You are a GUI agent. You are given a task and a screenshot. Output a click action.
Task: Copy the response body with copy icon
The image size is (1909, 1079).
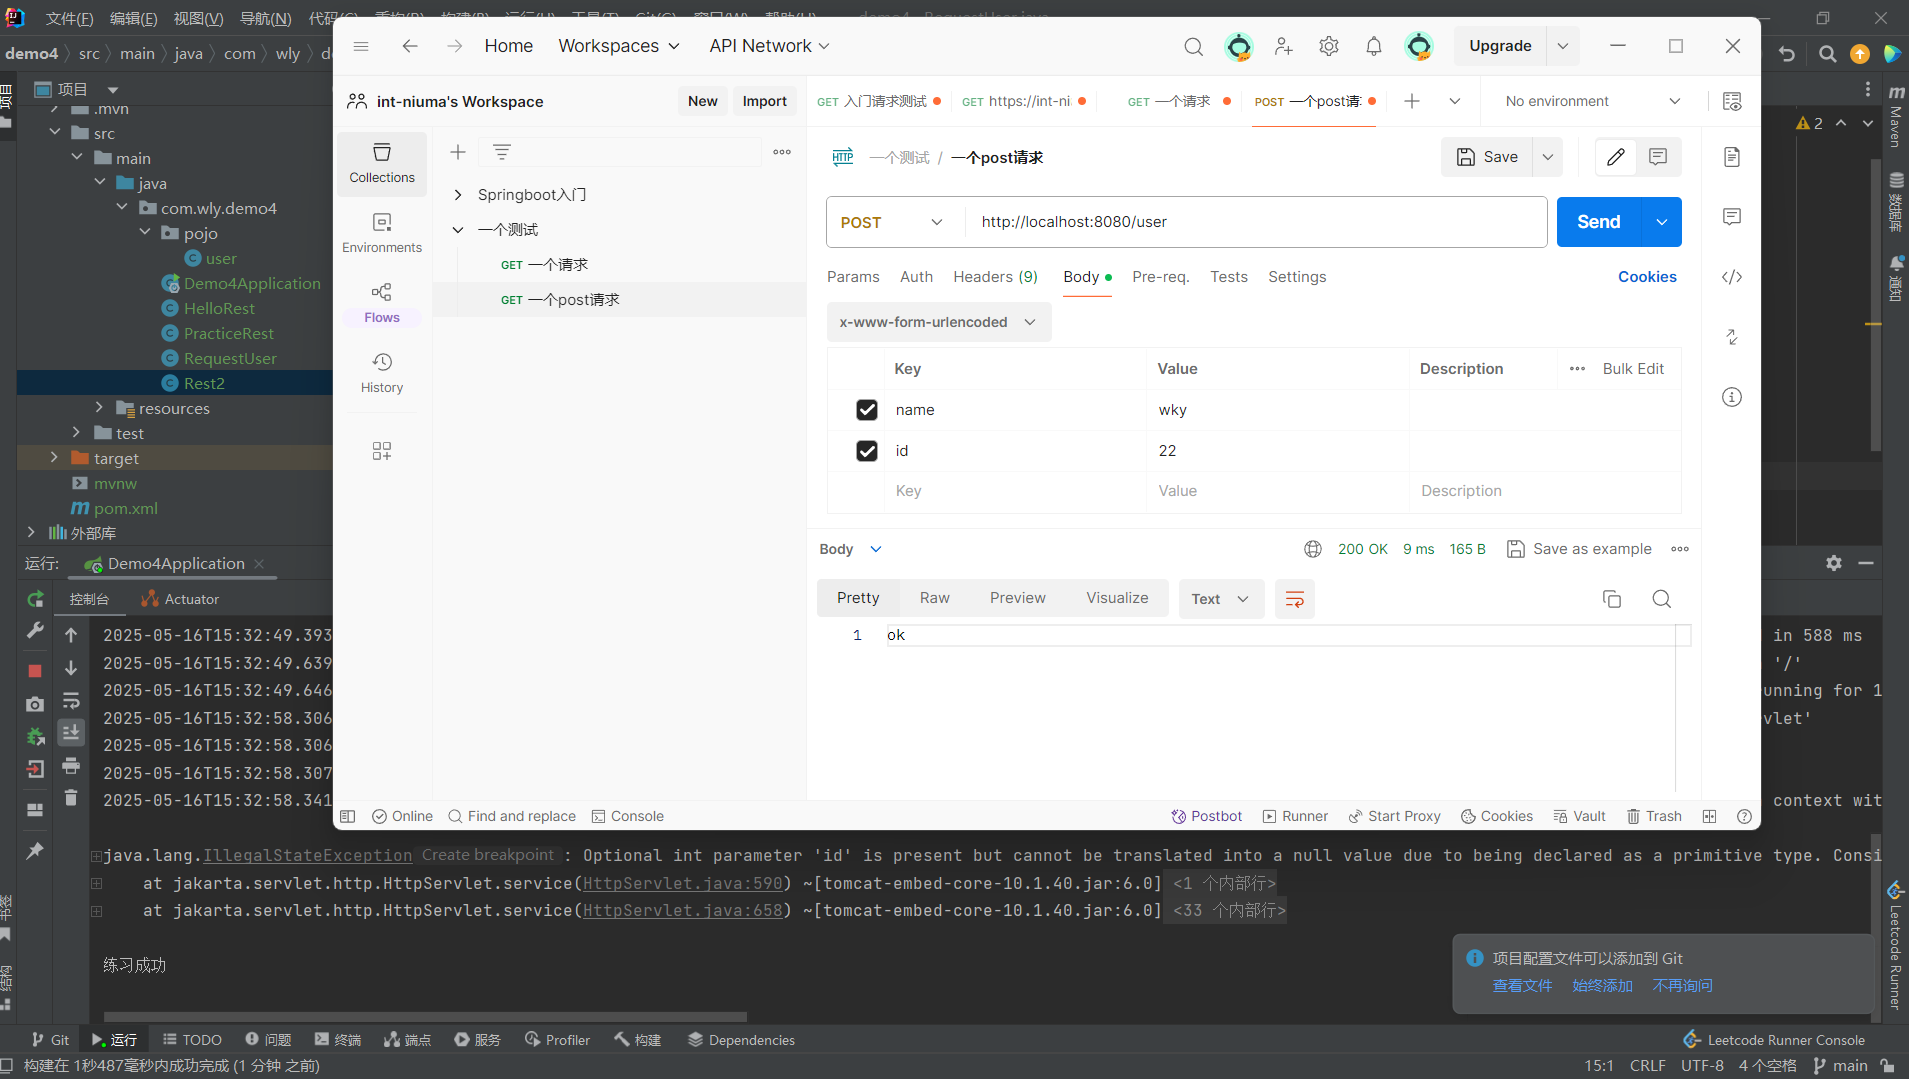pyautogui.click(x=1612, y=599)
